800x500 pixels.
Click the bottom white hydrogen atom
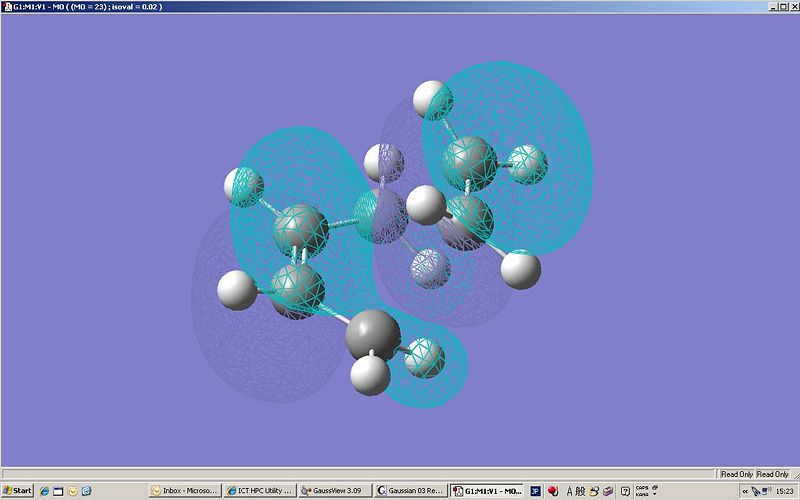[370, 375]
